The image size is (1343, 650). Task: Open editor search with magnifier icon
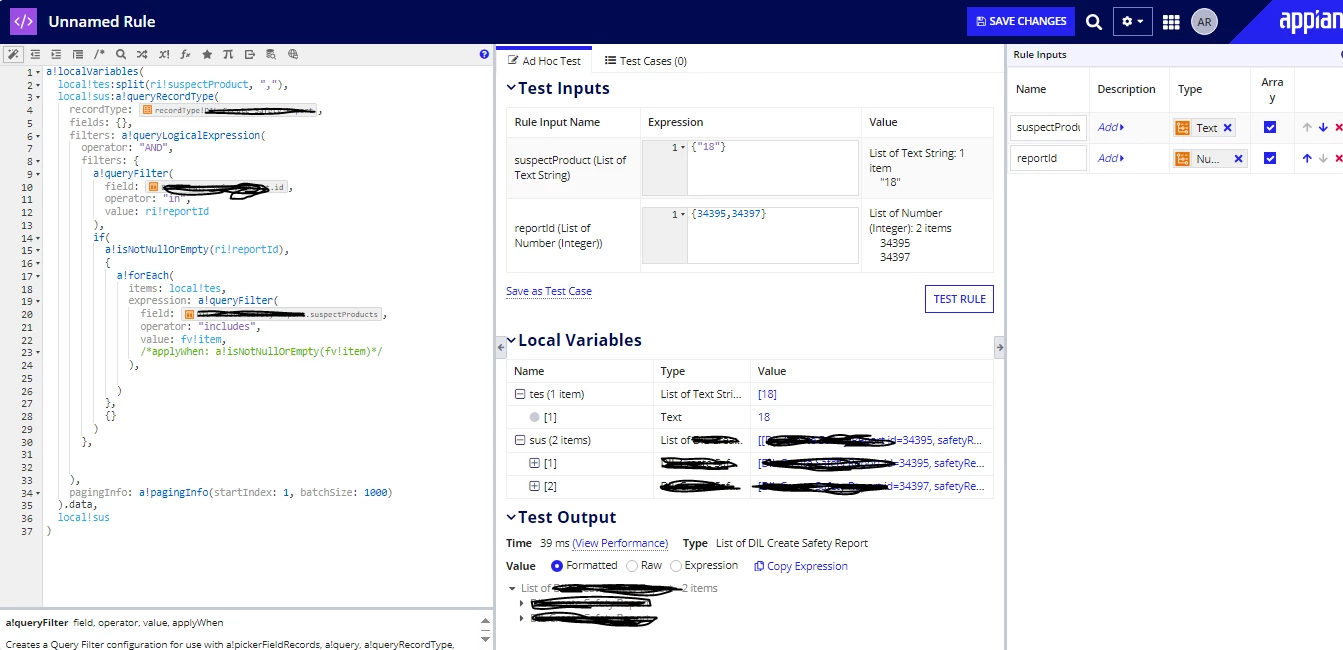click(121, 54)
